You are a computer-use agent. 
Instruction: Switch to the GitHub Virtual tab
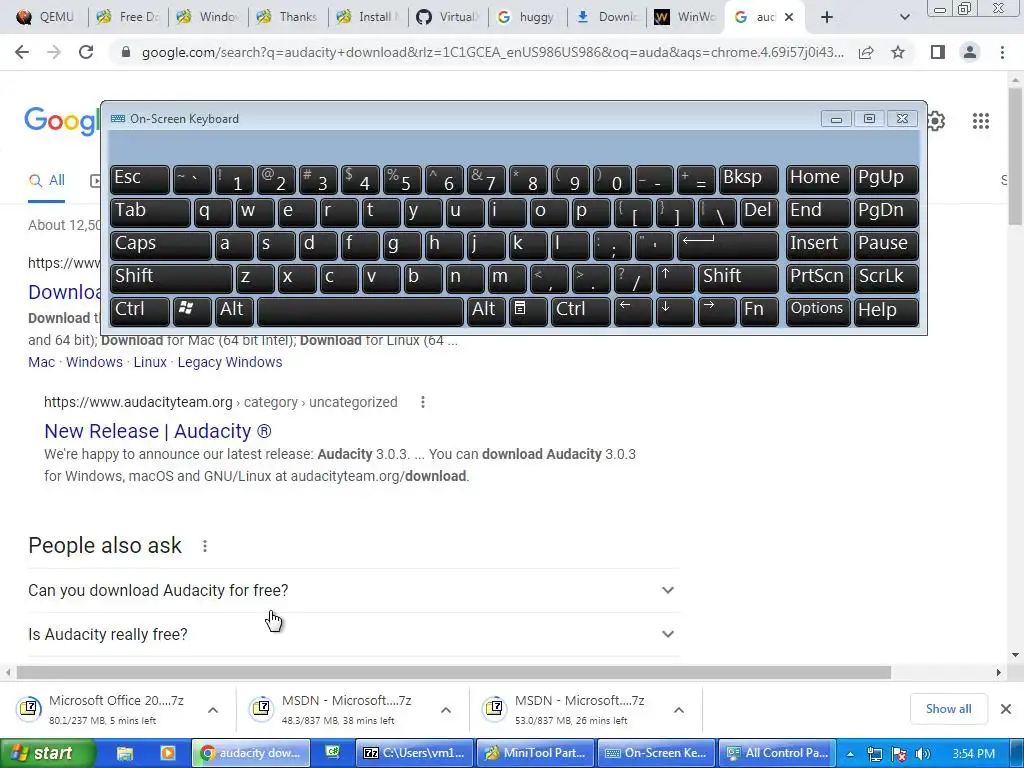pyautogui.click(x=446, y=17)
